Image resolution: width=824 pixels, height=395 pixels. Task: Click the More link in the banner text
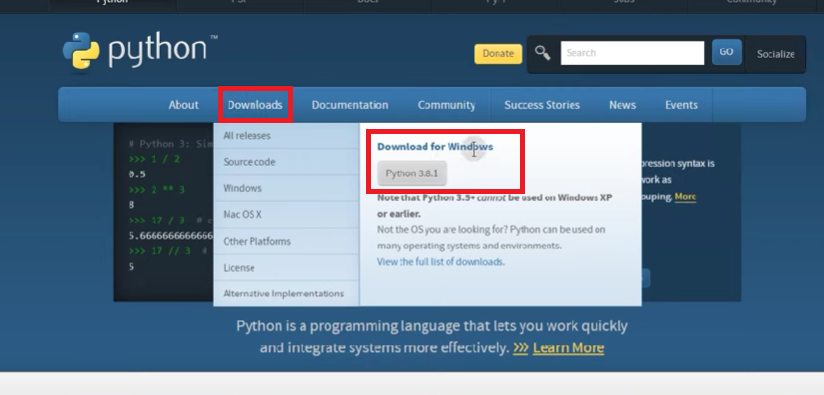[685, 196]
